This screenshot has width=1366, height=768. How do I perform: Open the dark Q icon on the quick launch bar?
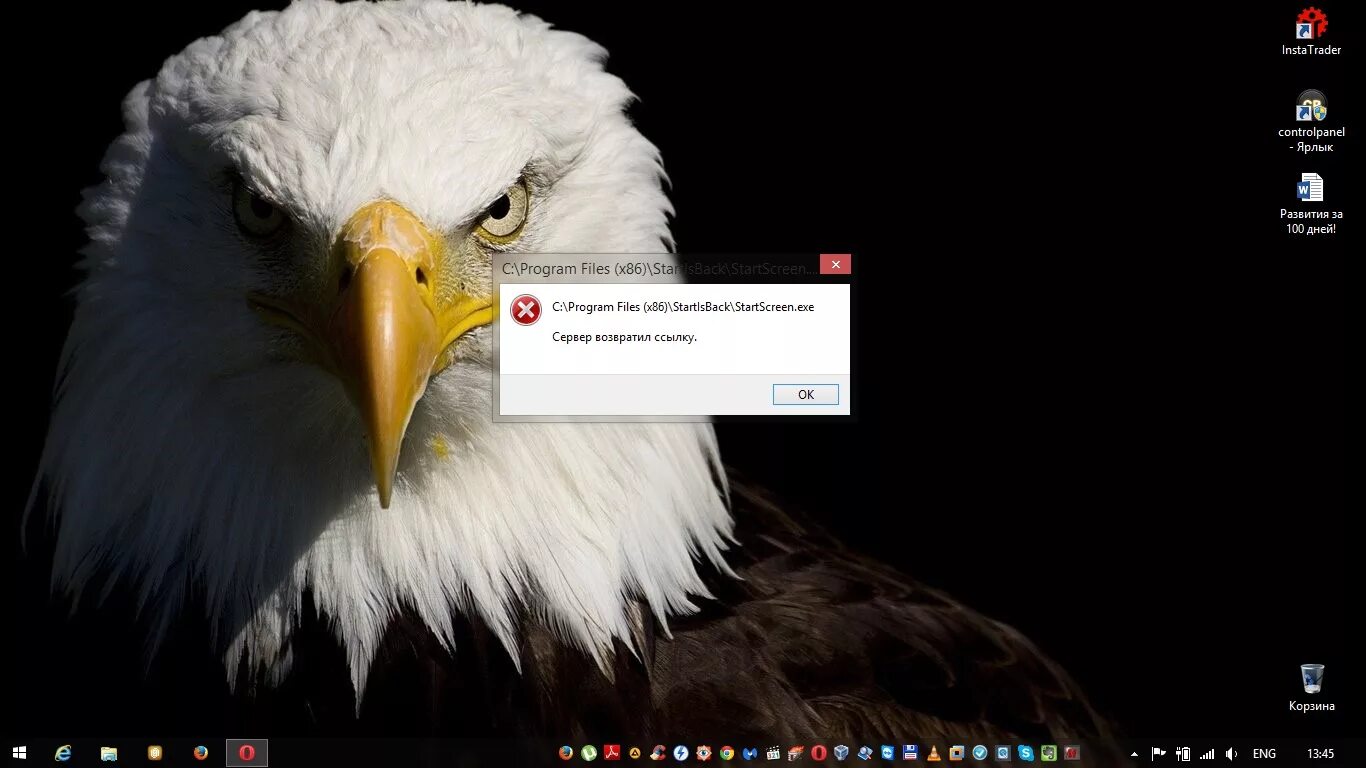pos(1003,753)
